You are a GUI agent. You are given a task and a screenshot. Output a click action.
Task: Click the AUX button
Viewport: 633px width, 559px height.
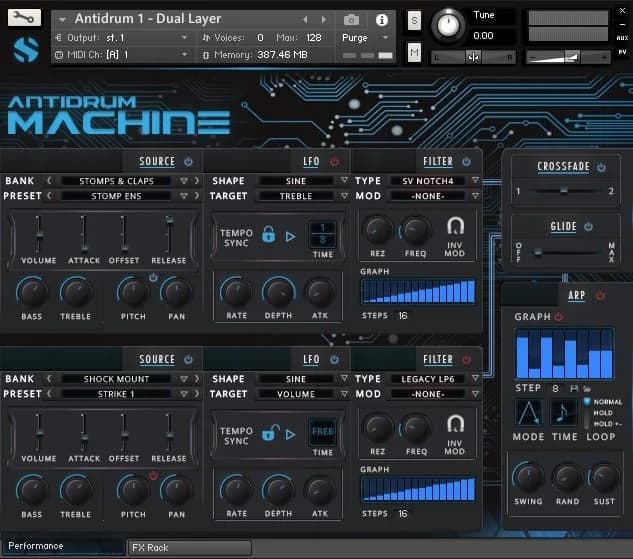pyautogui.click(x=622, y=38)
